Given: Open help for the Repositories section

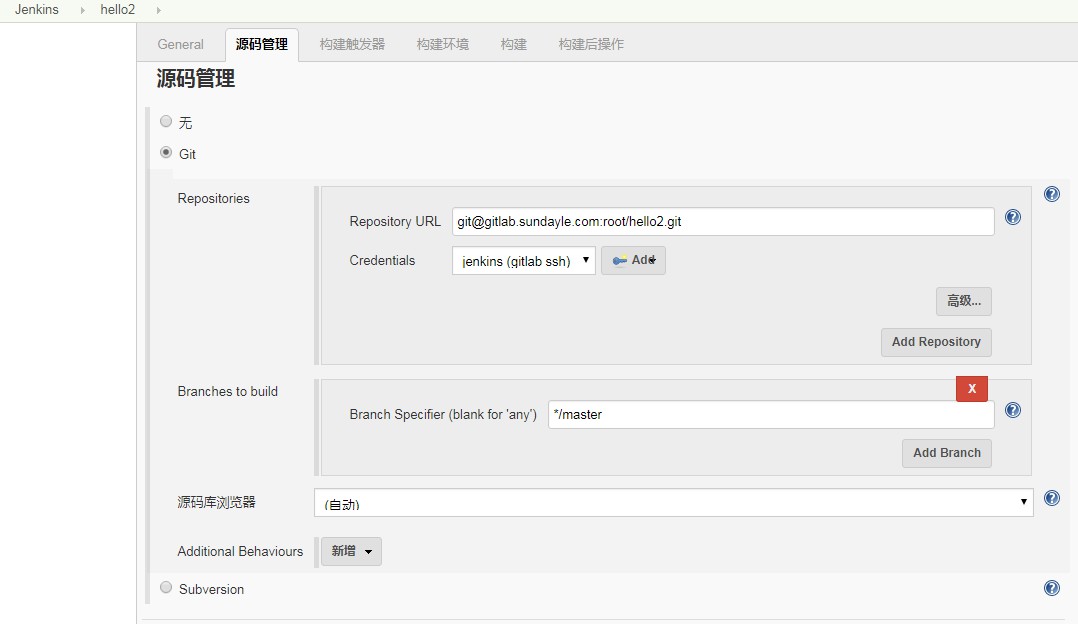Looking at the screenshot, I should click(x=1051, y=195).
